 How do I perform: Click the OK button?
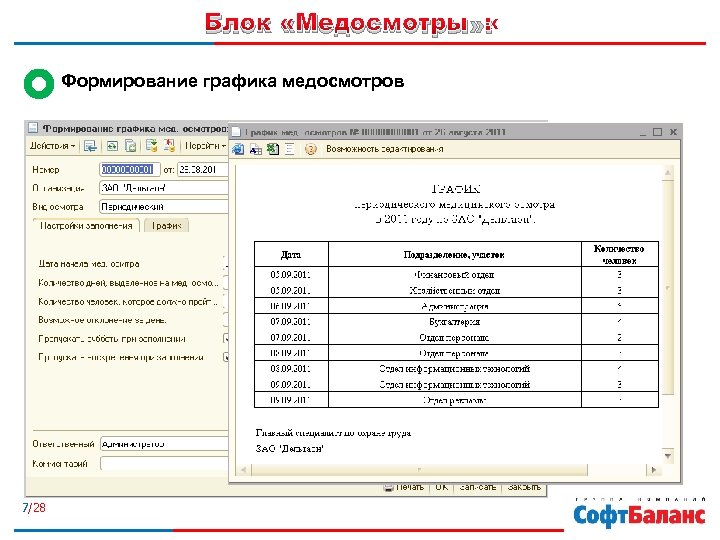(x=441, y=487)
